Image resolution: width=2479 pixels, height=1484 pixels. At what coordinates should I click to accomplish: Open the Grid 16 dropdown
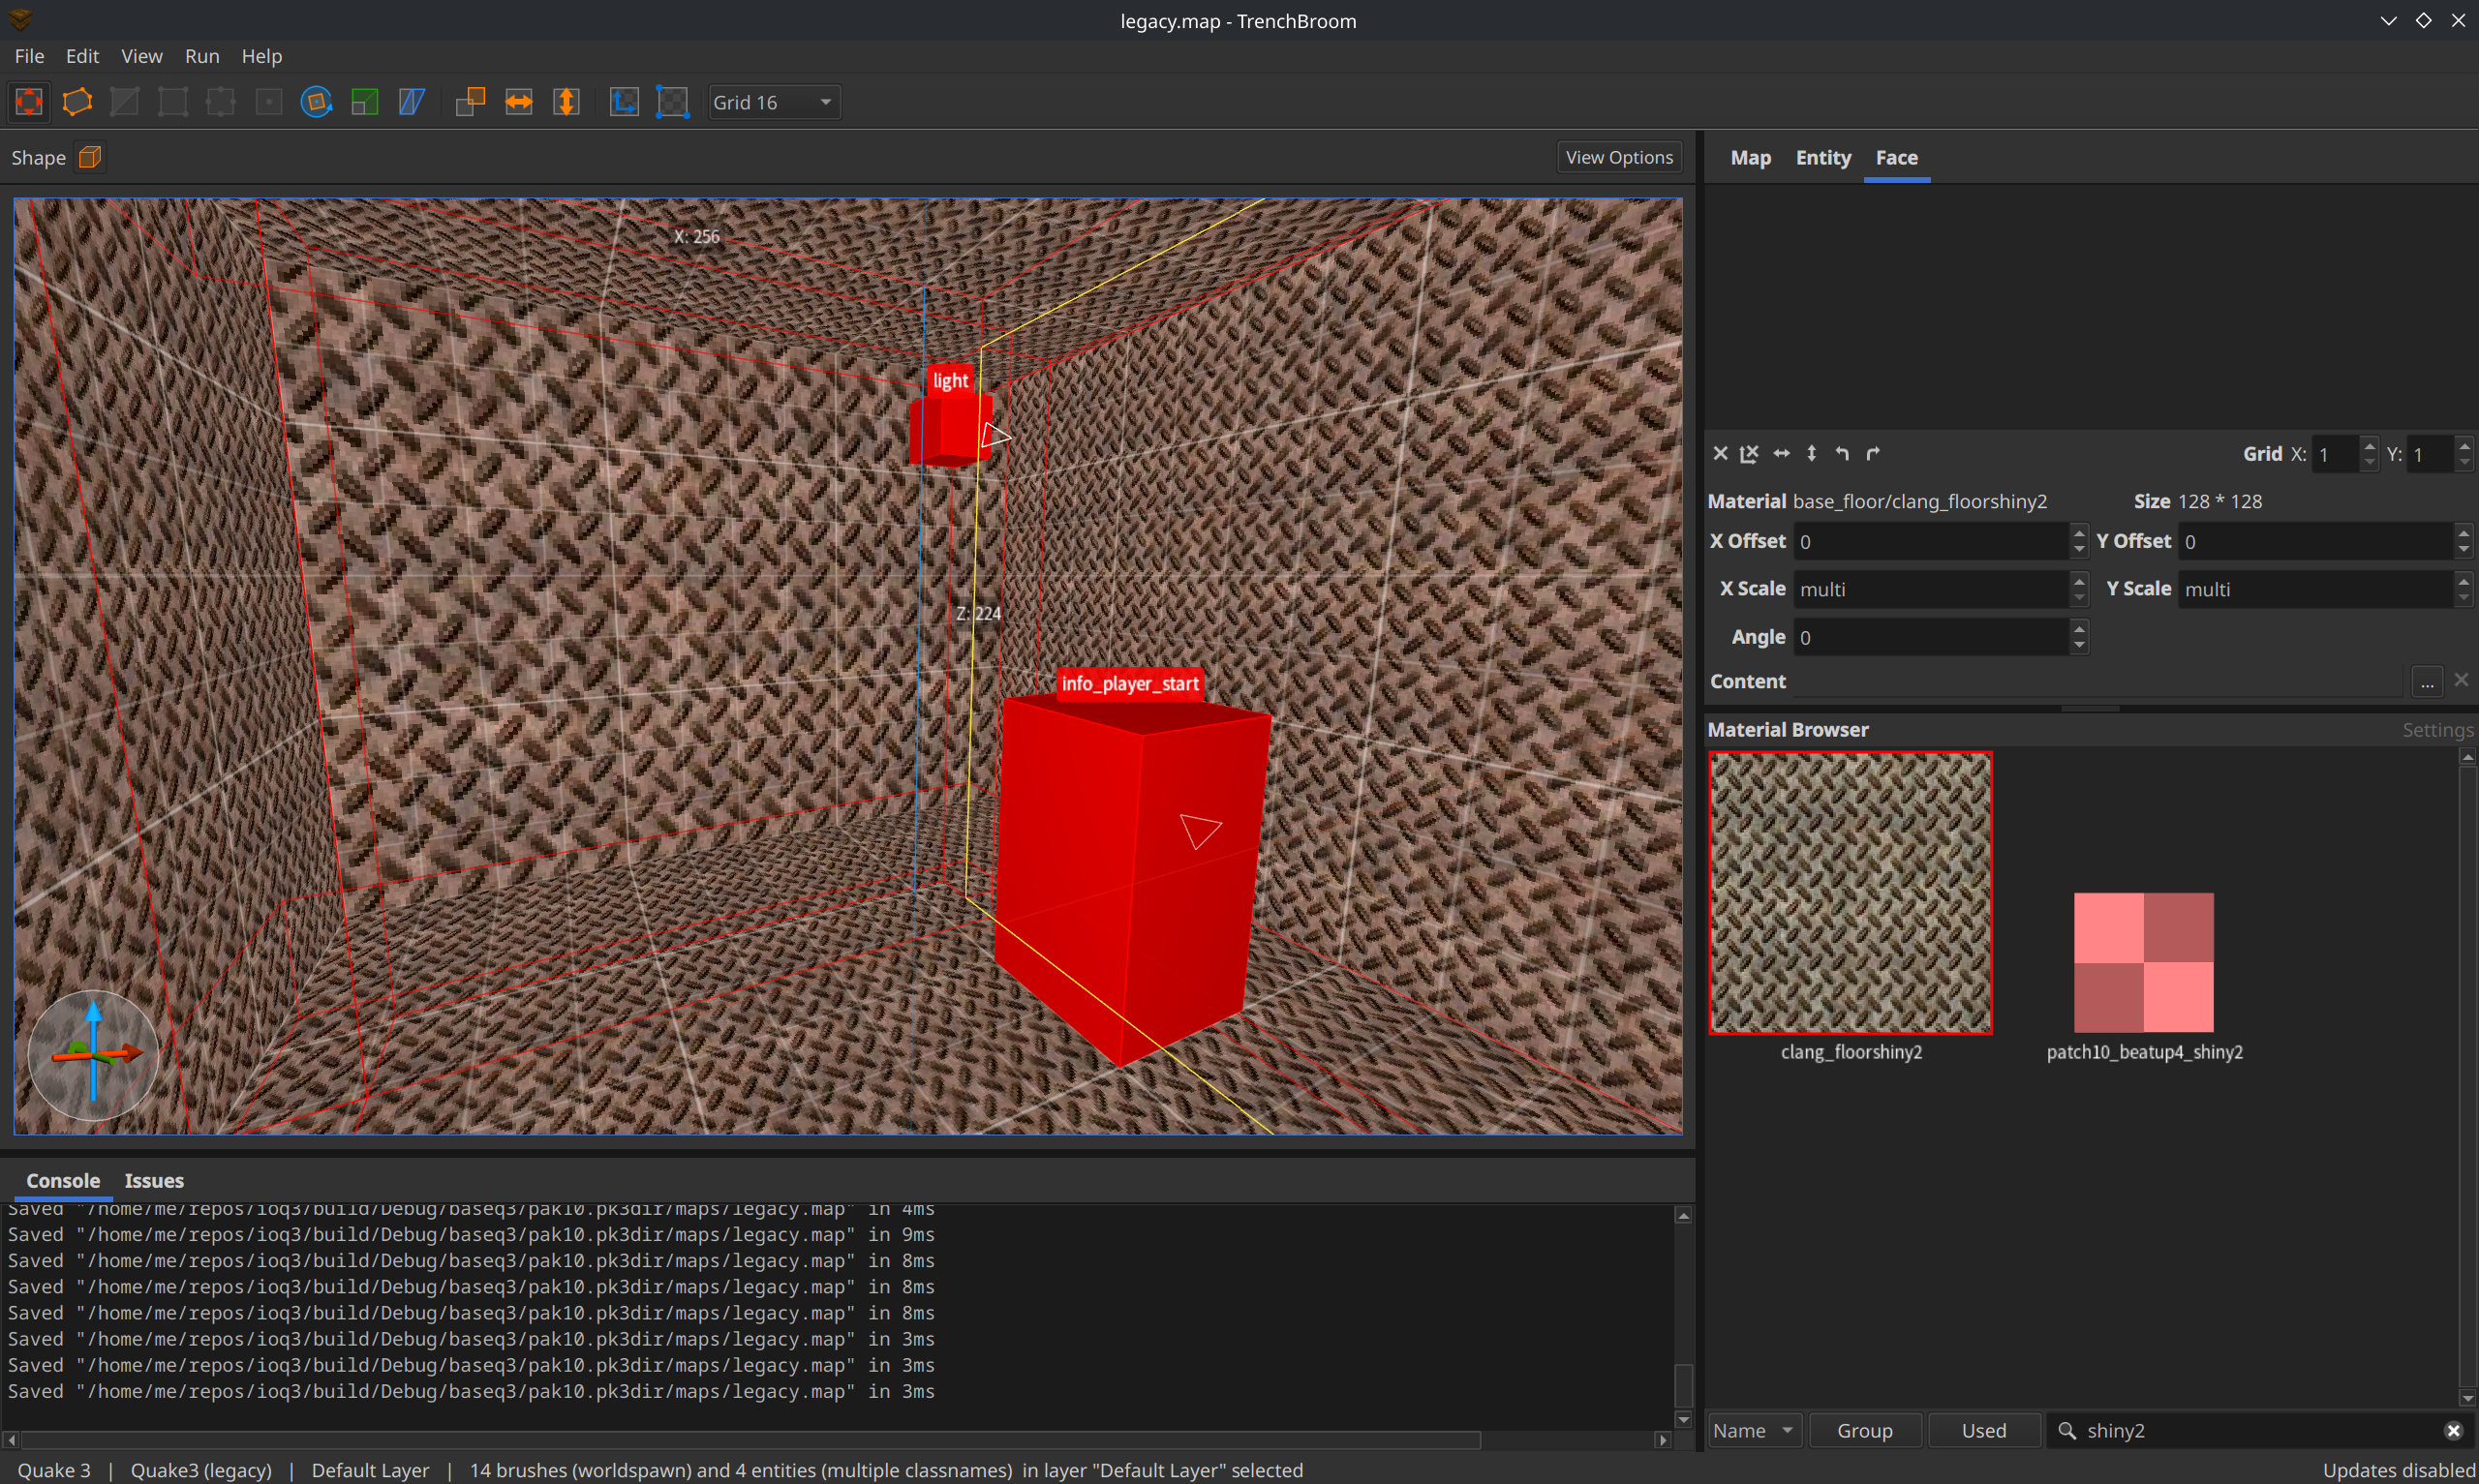774,101
